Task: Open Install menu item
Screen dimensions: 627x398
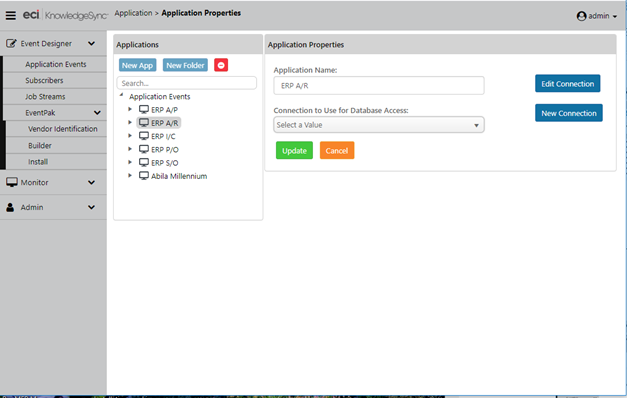Action: (38, 162)
